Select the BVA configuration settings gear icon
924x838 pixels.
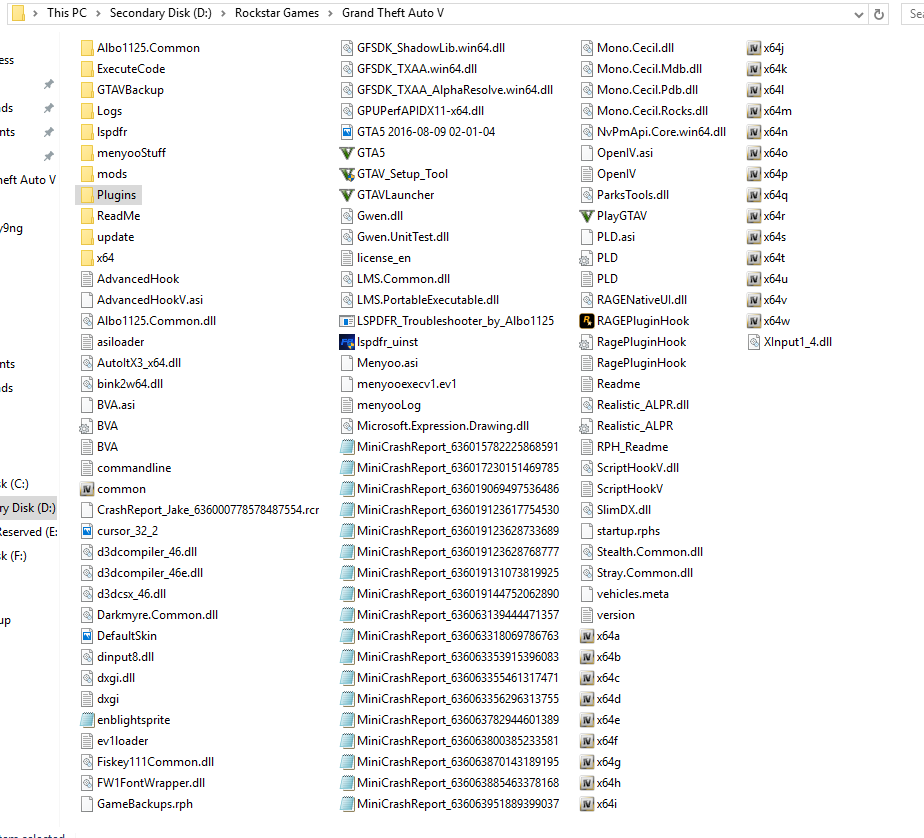[86, 426]
